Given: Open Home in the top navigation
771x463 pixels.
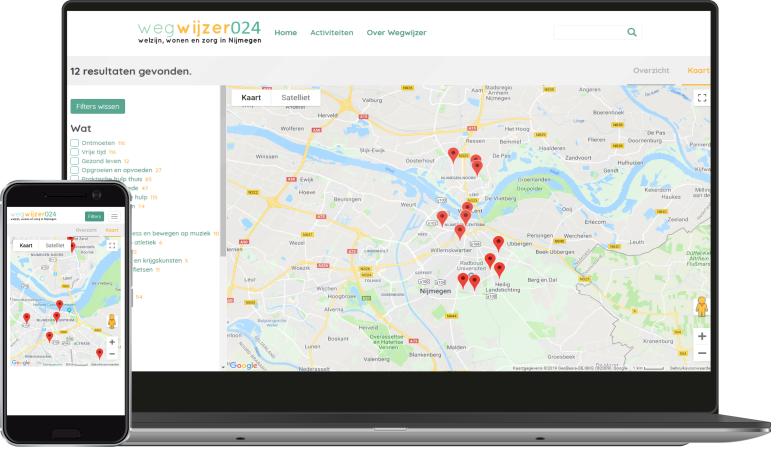Looking at the screenshot, I should point(286,32).
